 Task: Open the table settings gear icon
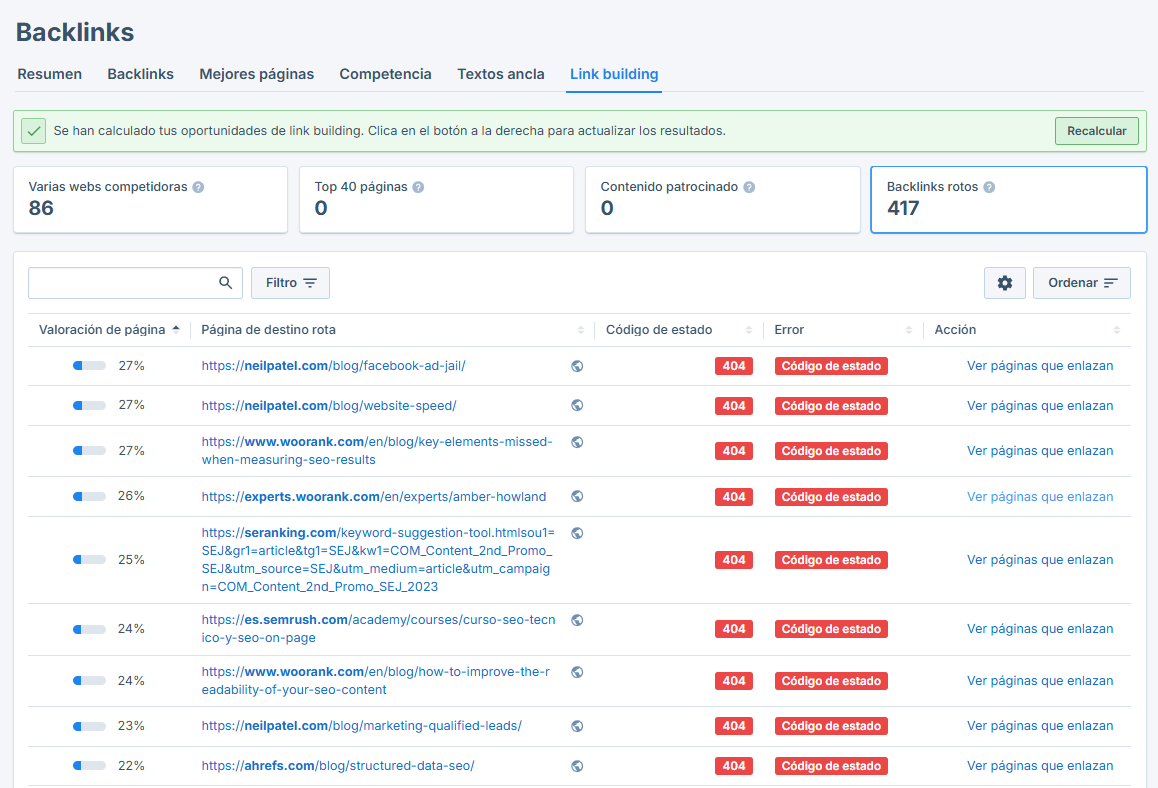pos(1004,283)
